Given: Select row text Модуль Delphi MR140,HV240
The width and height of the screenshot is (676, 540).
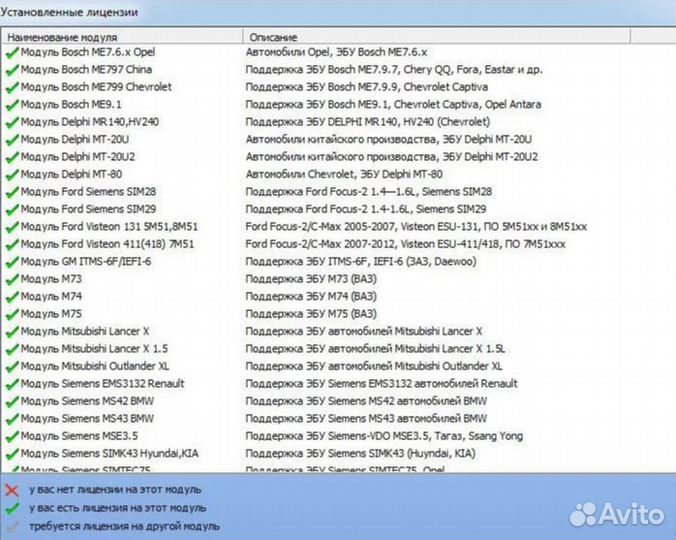Looking at the screenshot, I should (x=90, y=122).
